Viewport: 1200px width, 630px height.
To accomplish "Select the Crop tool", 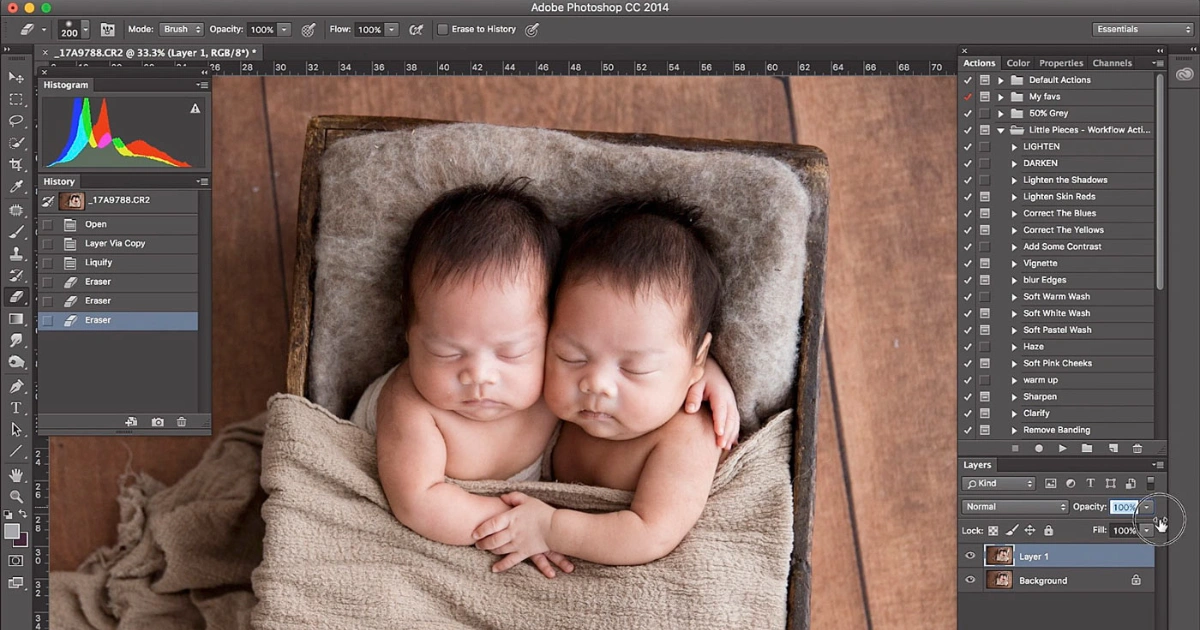I will tap(17, 164).
